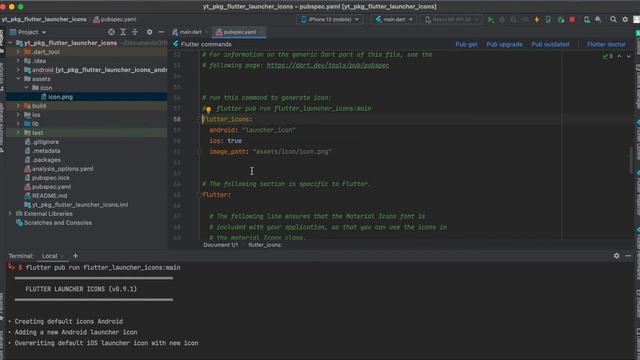Hide the Terminal panel with minus icon
This screenshot has height=360, width=640.
click(x=628, y=256)
